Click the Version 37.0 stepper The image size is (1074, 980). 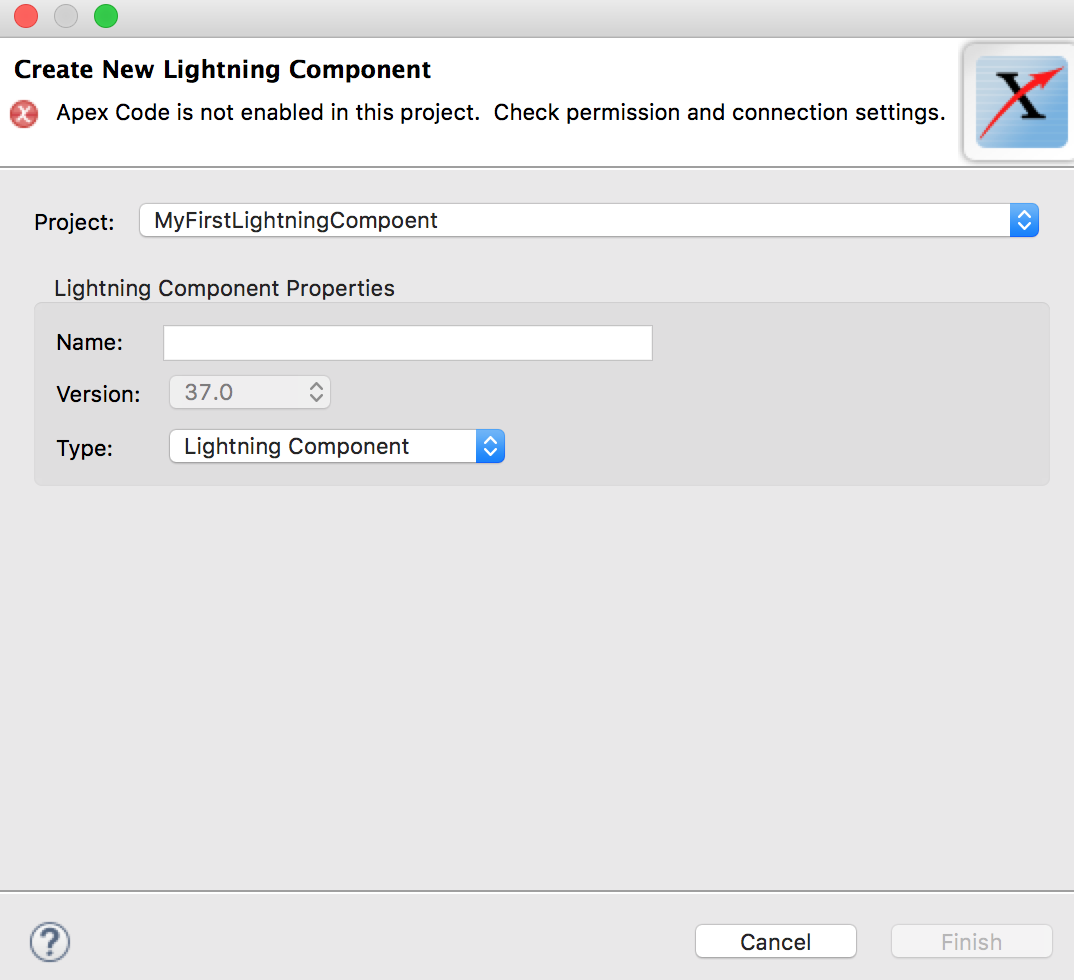250,392
